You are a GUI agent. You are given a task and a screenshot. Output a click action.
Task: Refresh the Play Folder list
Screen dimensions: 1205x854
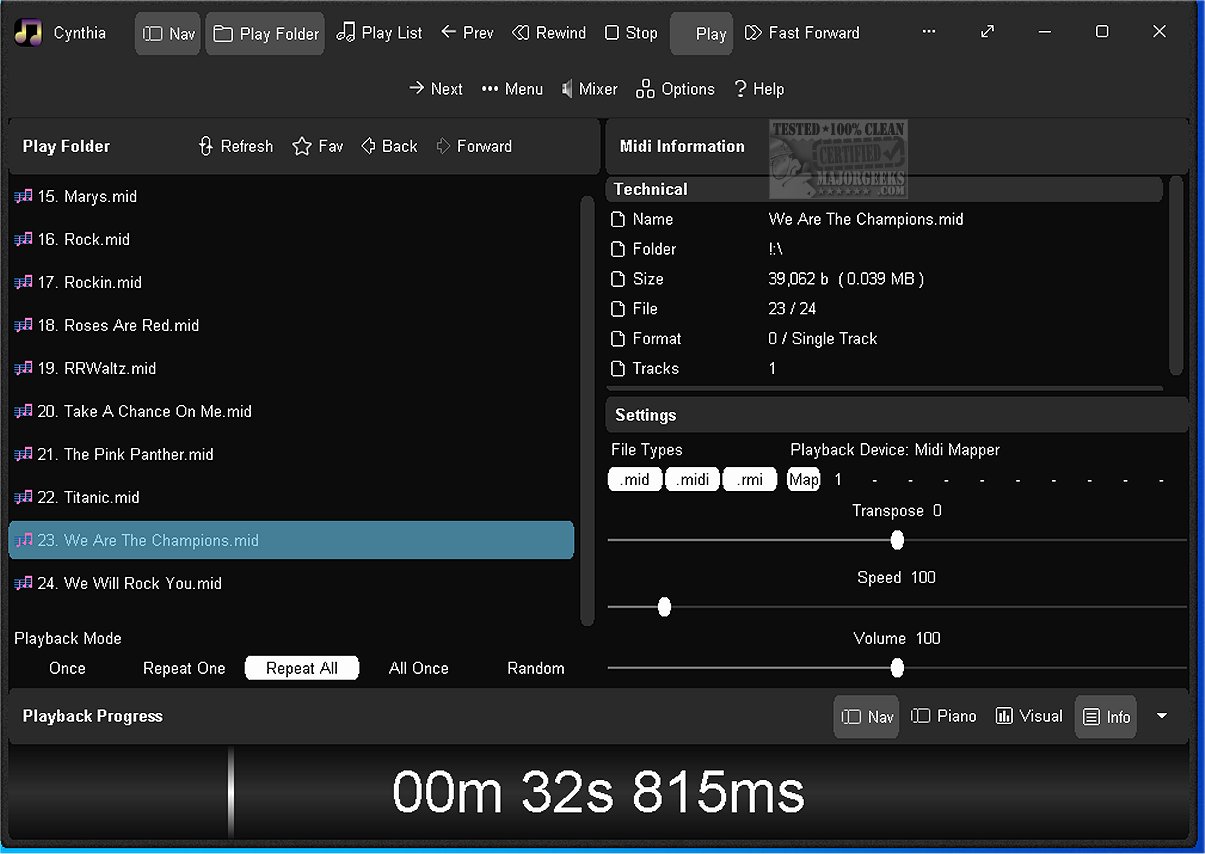tap(235, 146)
